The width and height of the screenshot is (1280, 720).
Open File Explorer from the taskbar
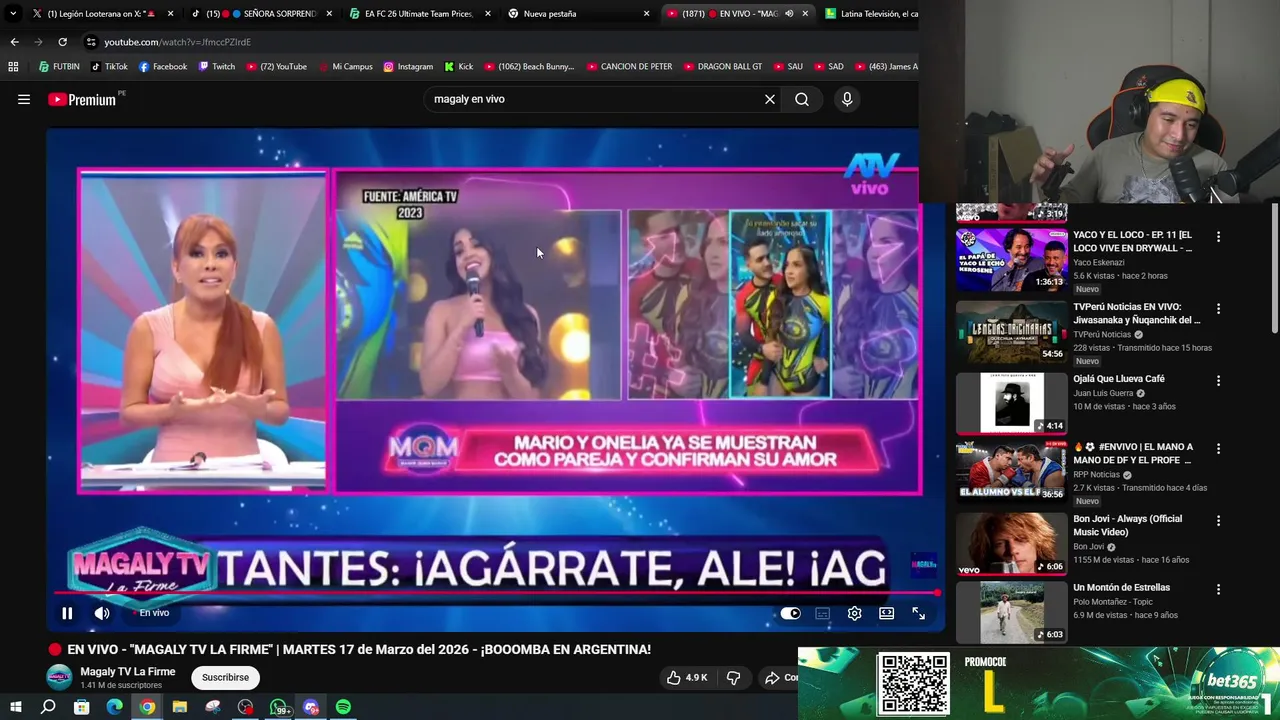pos(180,707)
